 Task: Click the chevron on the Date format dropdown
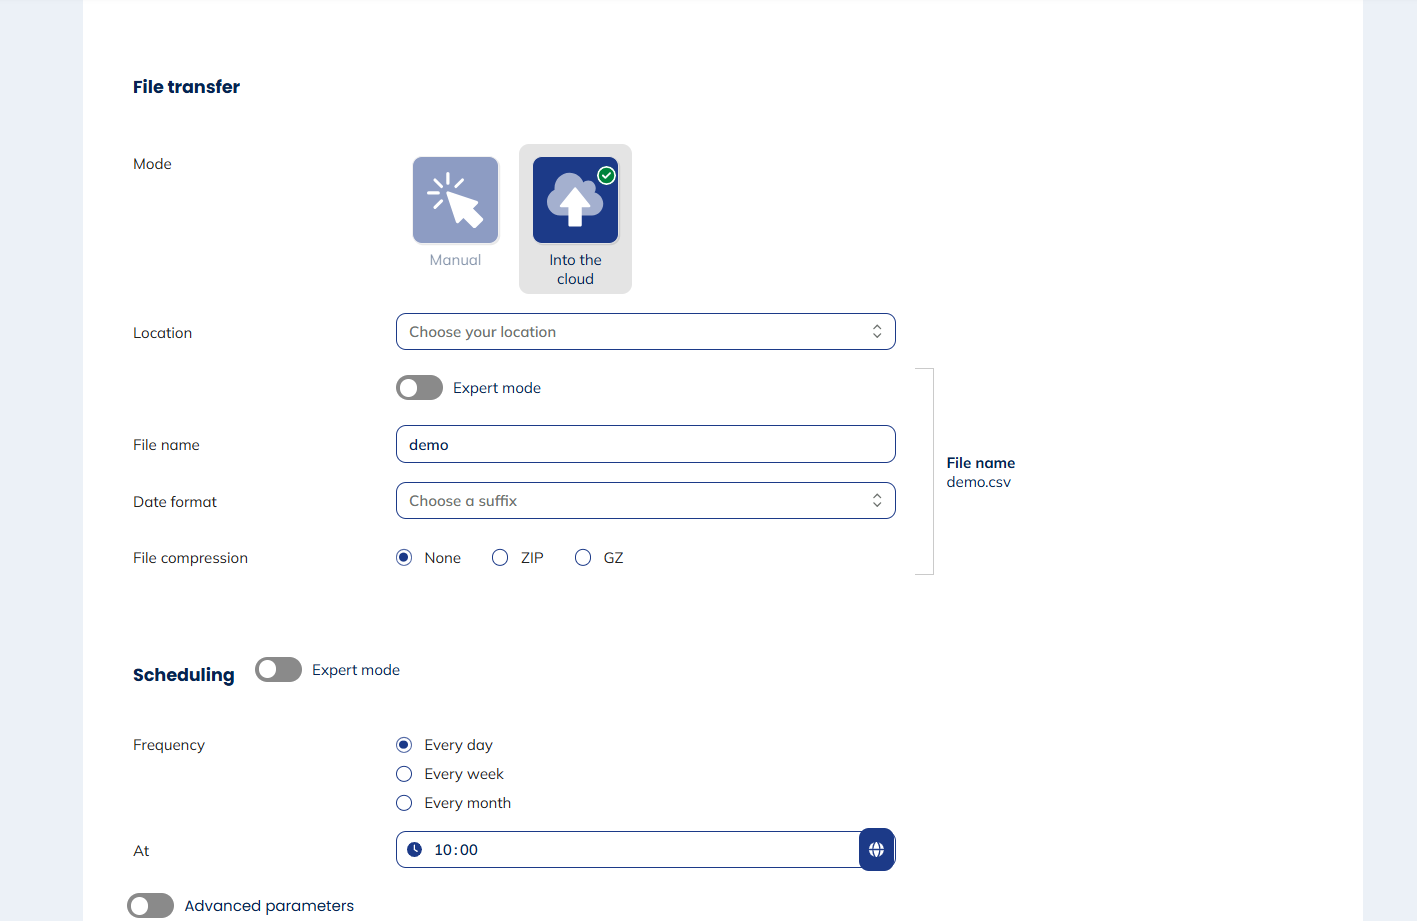(877, 500)
